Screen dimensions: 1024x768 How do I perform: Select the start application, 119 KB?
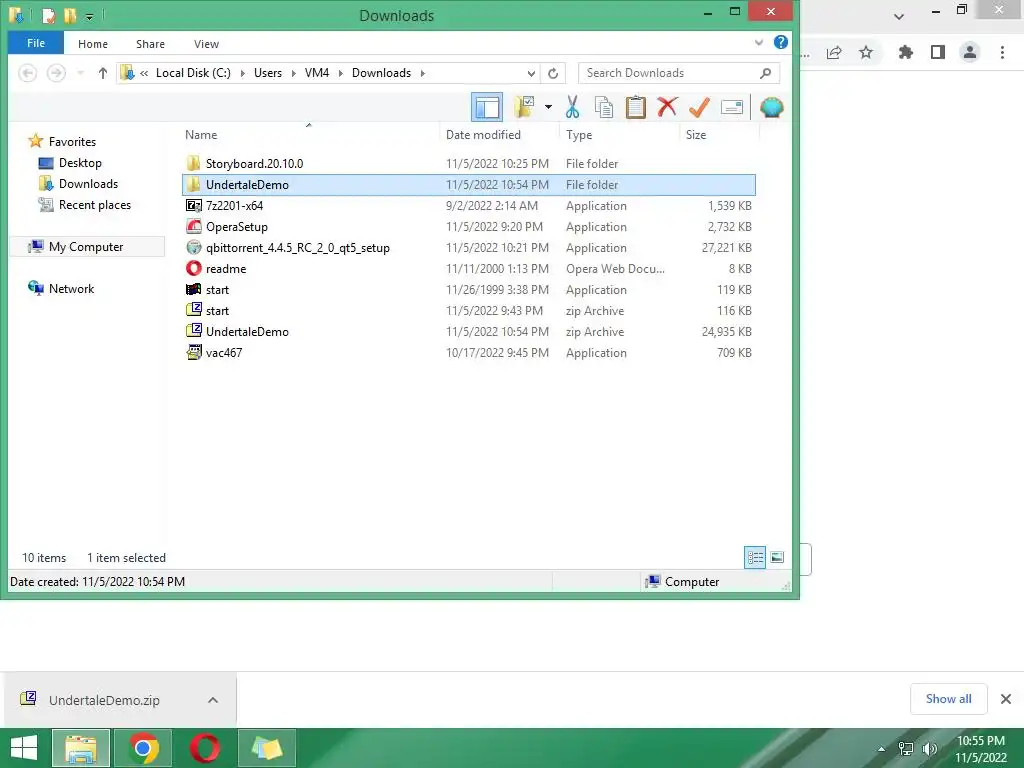click(468, 289)
